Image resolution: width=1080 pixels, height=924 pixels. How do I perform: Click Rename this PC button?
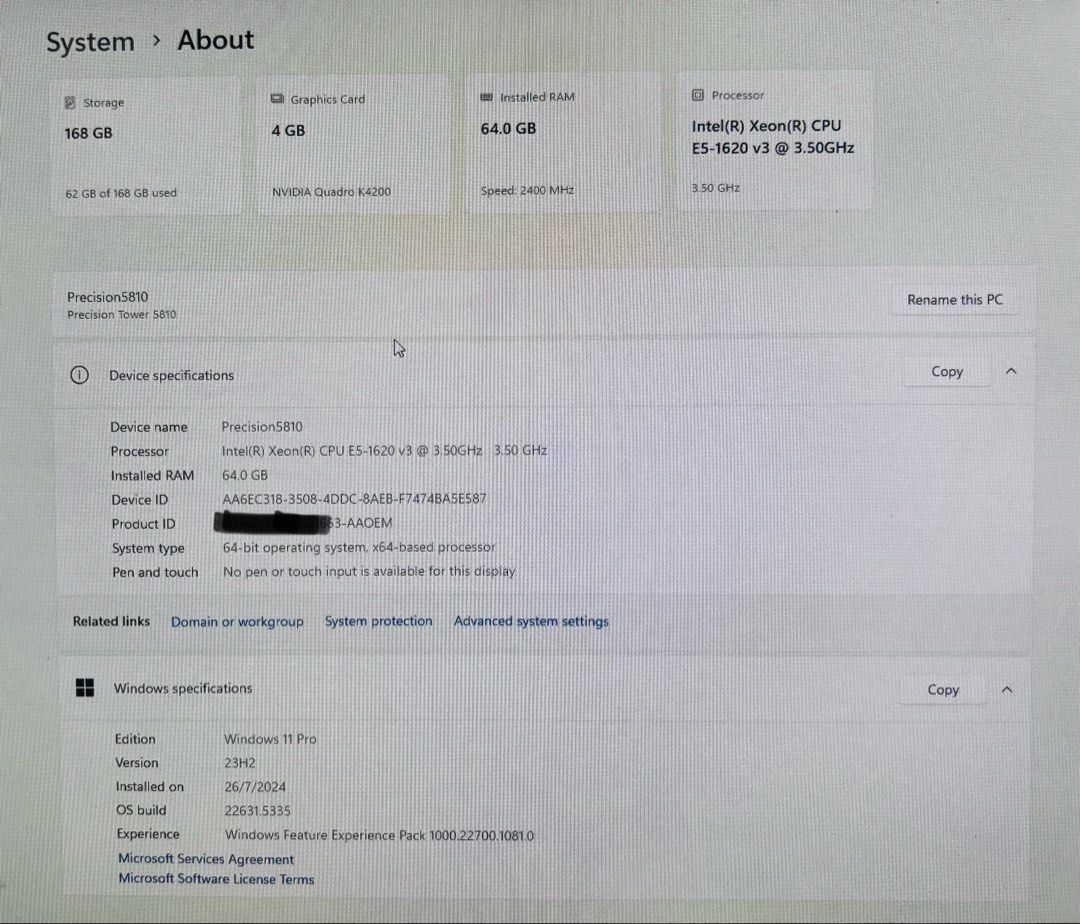pos(955,300)
